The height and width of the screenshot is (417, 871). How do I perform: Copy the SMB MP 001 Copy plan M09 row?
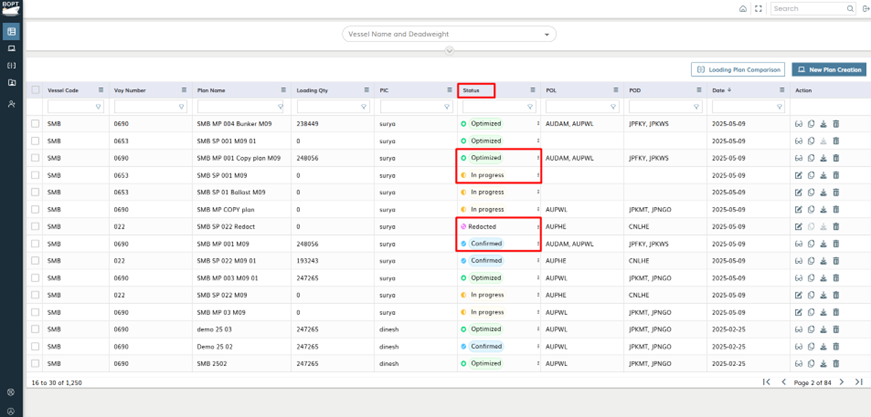coord(811,158)
